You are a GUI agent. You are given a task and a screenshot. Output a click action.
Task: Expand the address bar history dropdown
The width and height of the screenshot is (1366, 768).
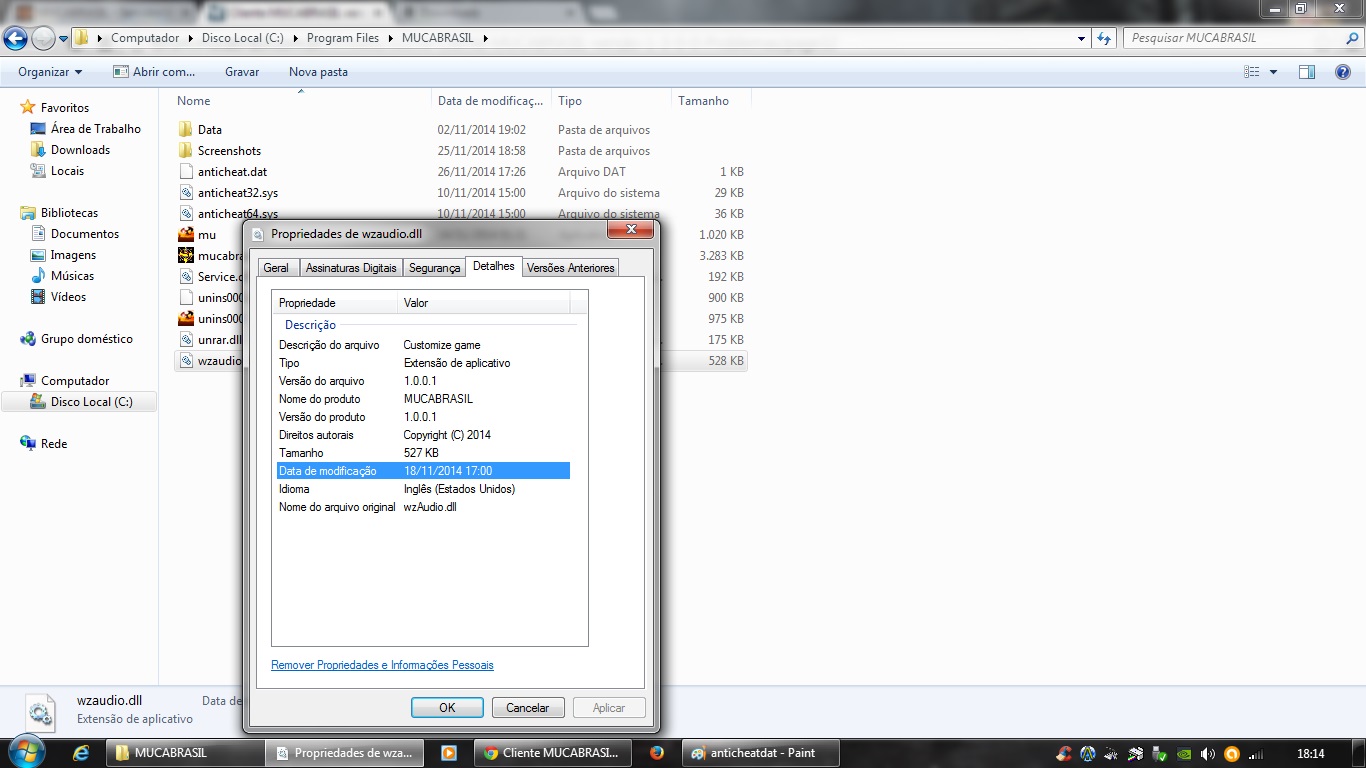point(1082,38)
